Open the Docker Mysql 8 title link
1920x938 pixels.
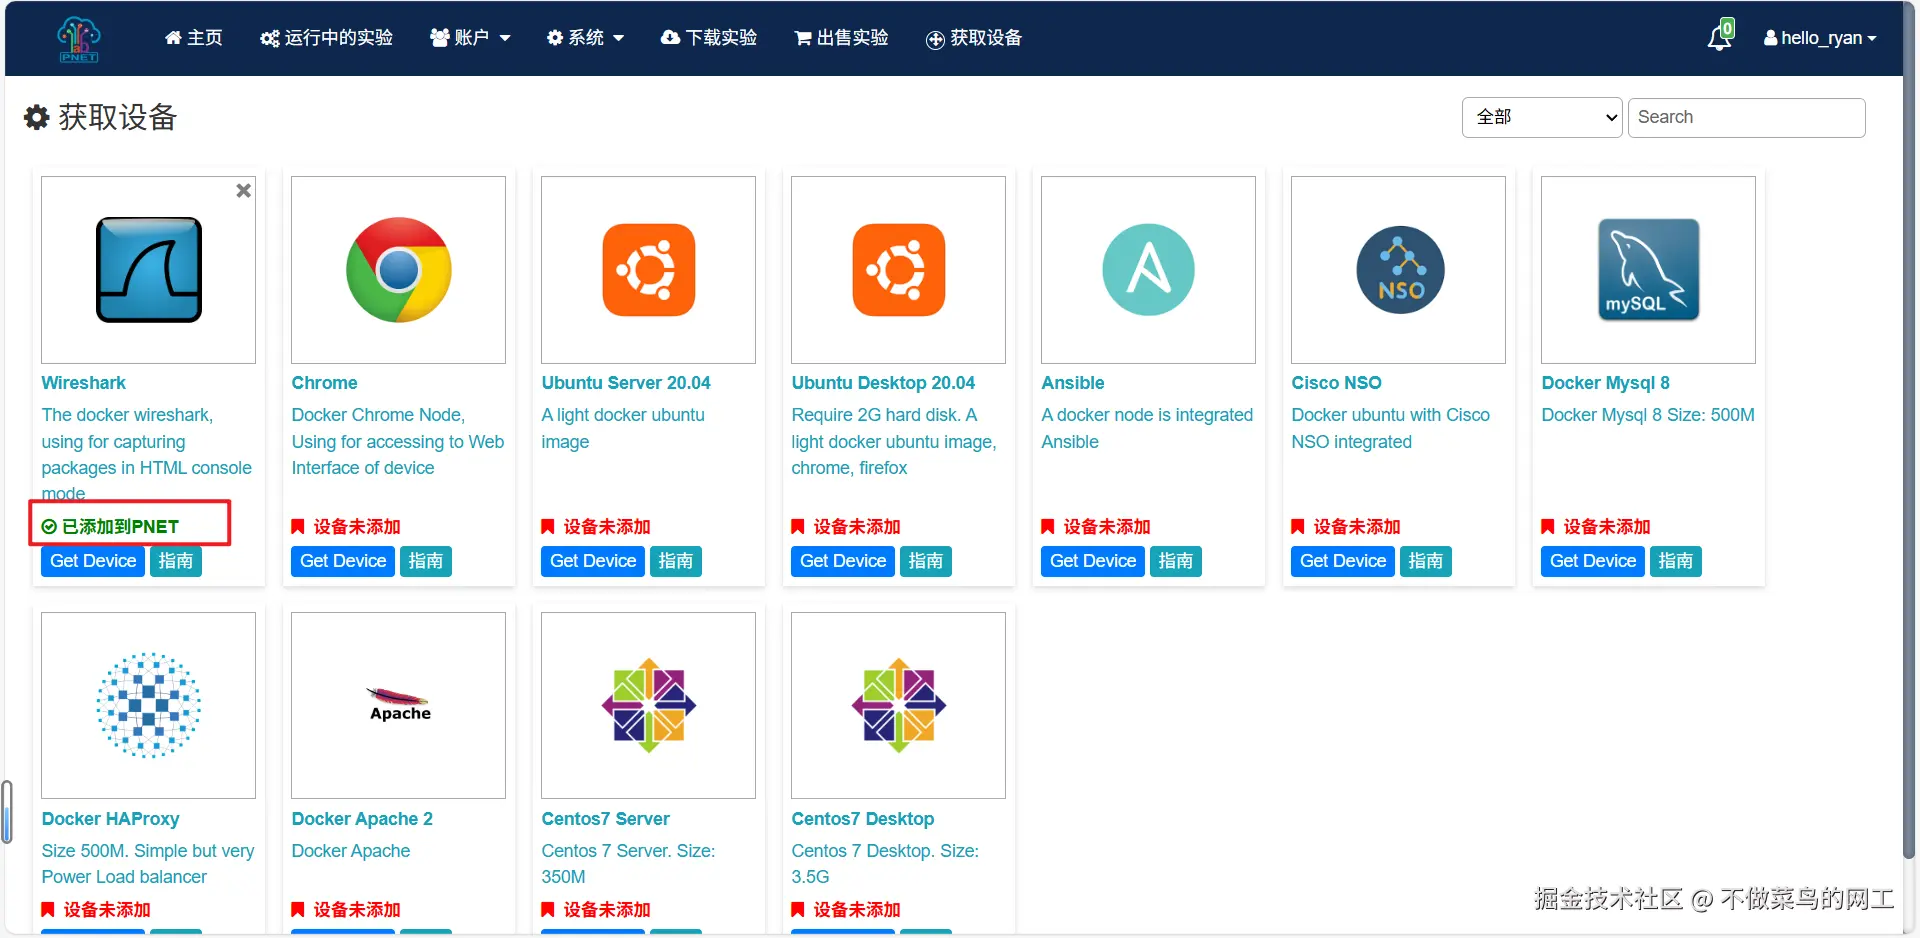pyautogui.click(x=1605, y=383)
